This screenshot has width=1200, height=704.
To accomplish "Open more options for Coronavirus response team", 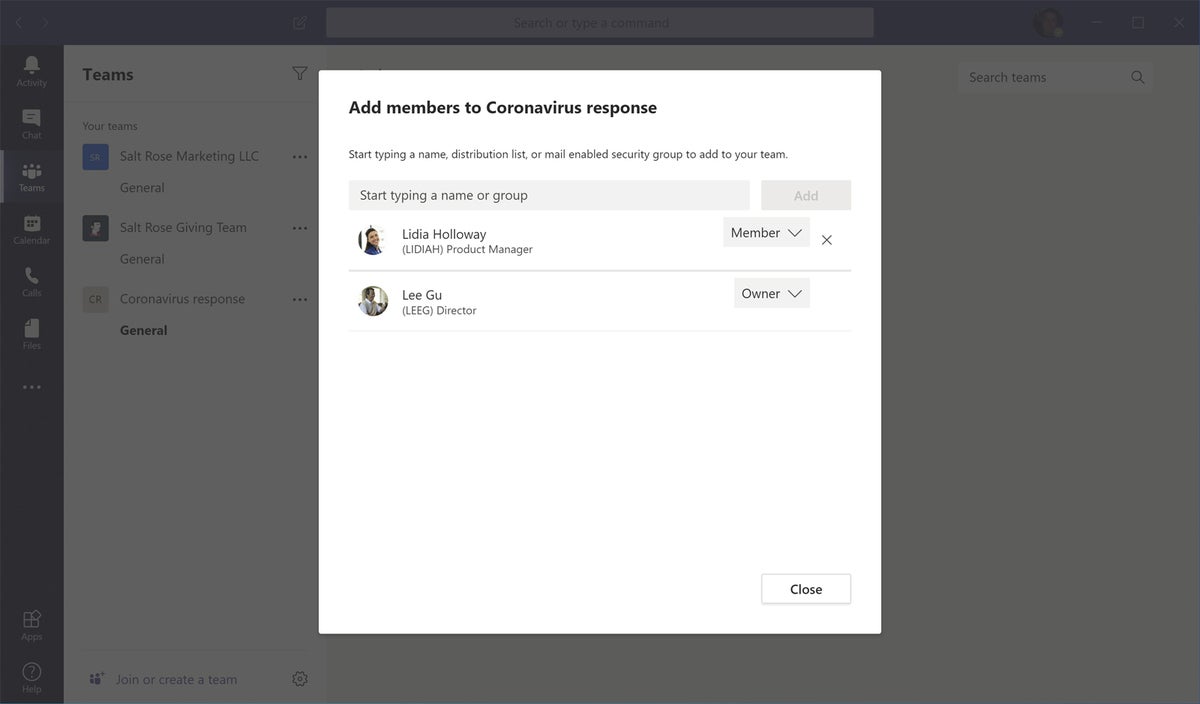I will point(300,299).
